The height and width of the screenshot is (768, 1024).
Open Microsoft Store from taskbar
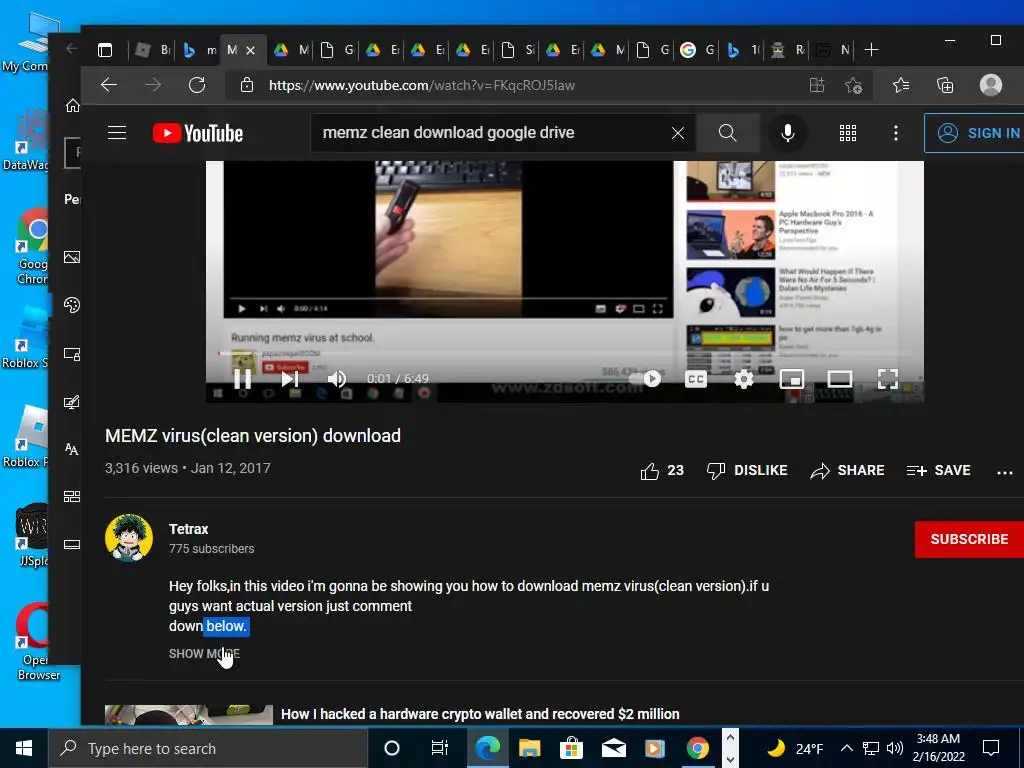click(x=571, y=748)
